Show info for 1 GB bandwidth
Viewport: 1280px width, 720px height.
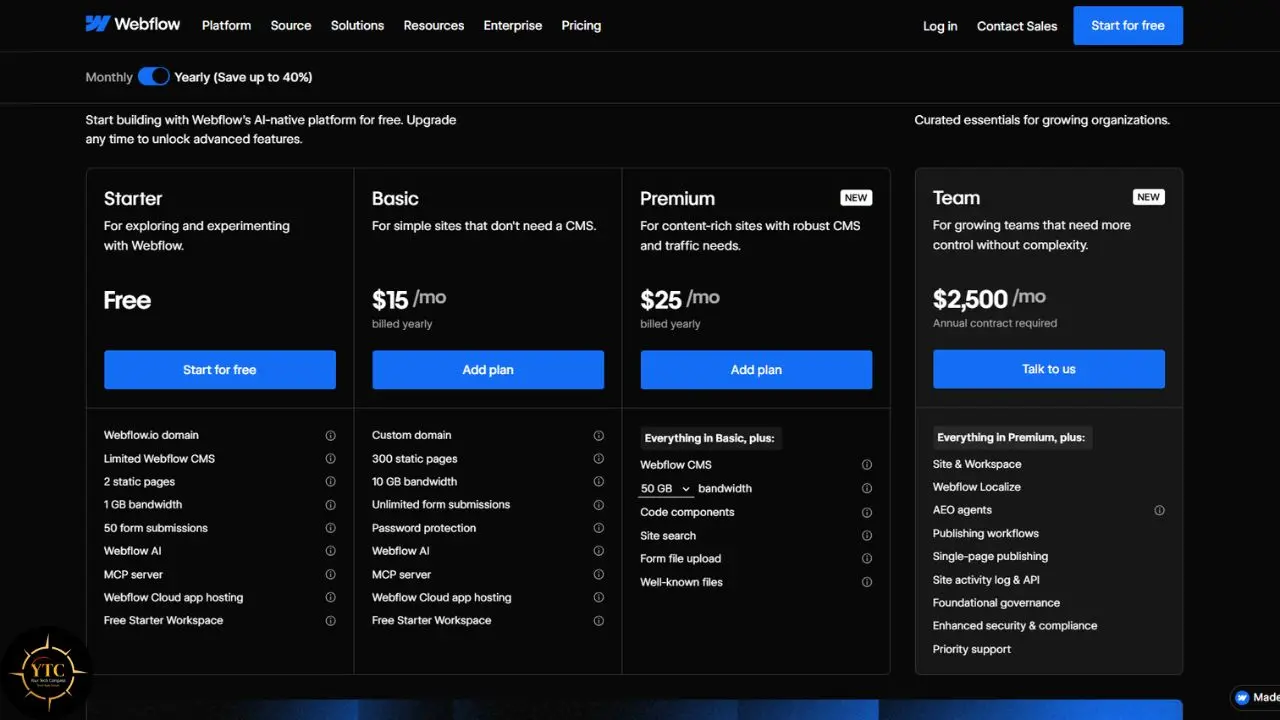(x=330, y=505)
